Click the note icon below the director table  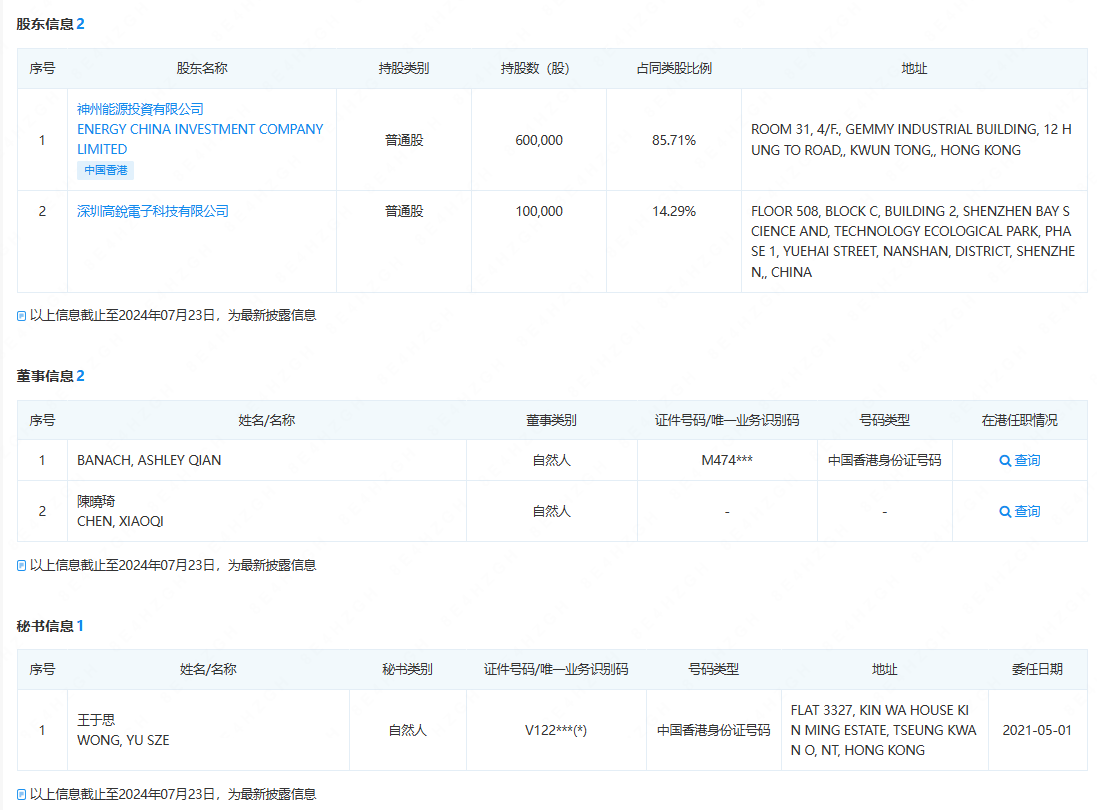22,566
